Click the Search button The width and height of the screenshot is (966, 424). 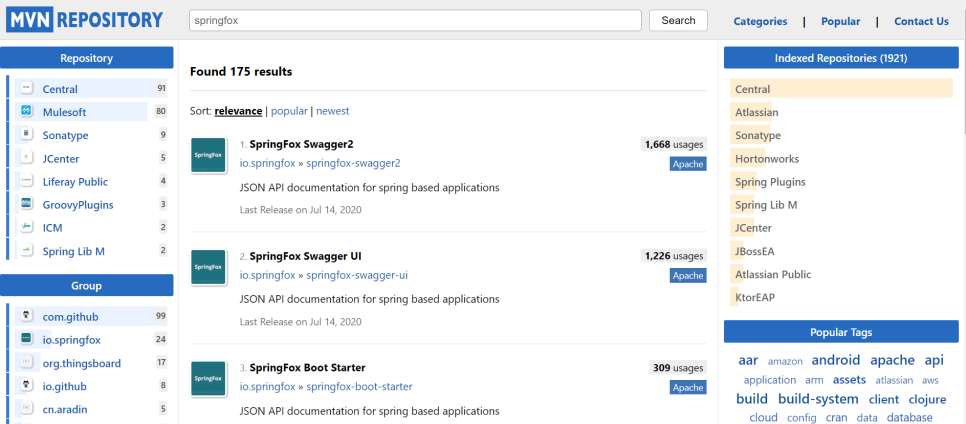pyautogui.click(x=678, y=20)
